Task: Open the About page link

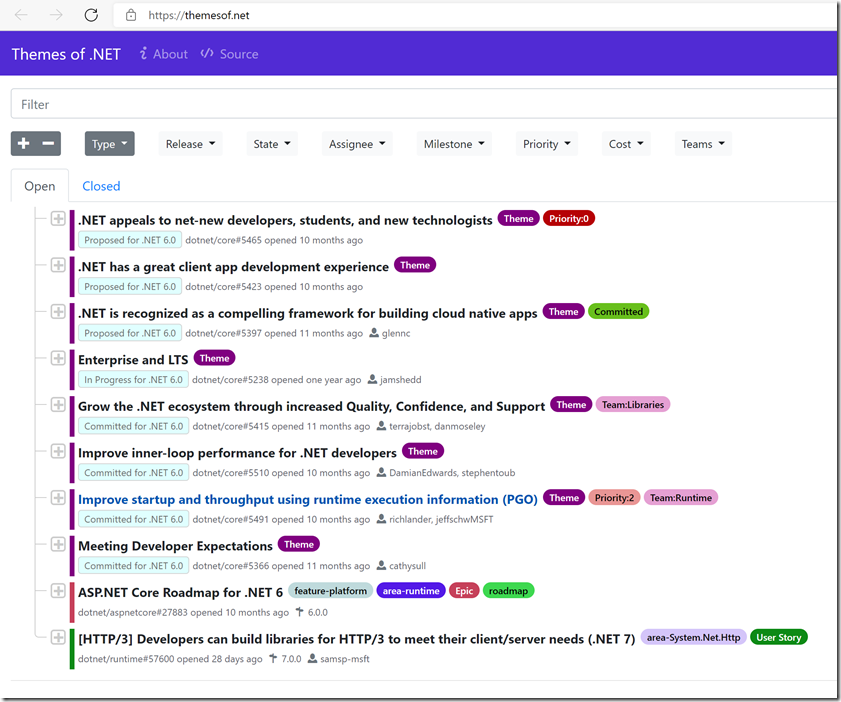Action: (x=164, y=54)
